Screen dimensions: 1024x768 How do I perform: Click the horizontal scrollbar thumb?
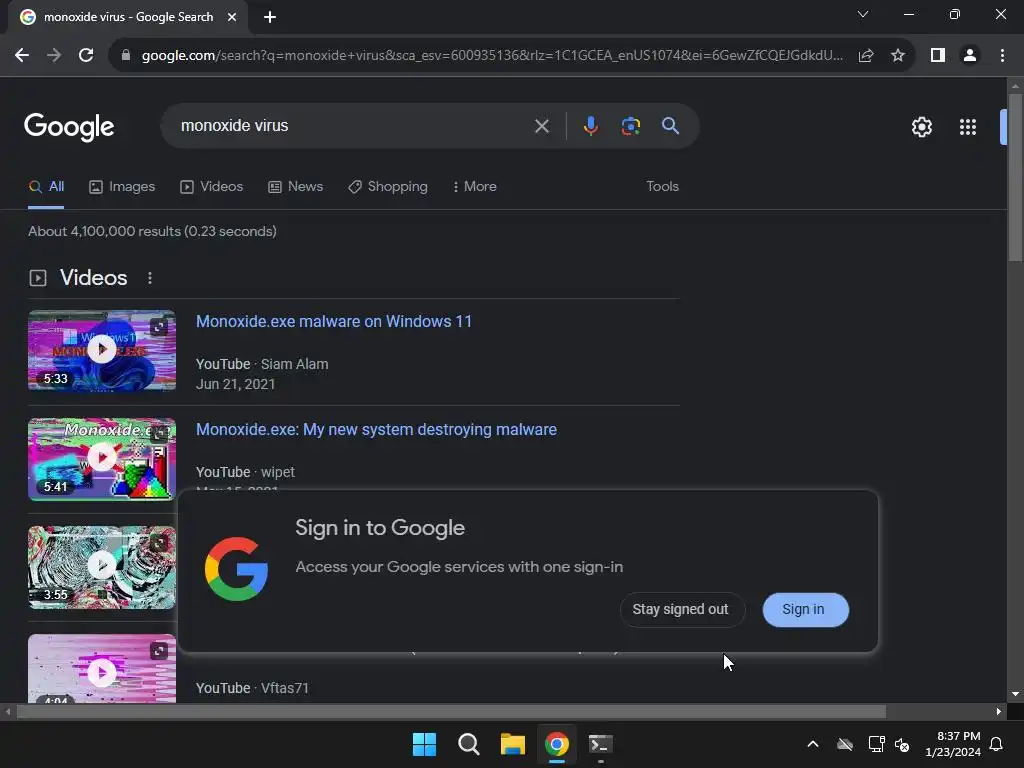click(x=451, y=711)
